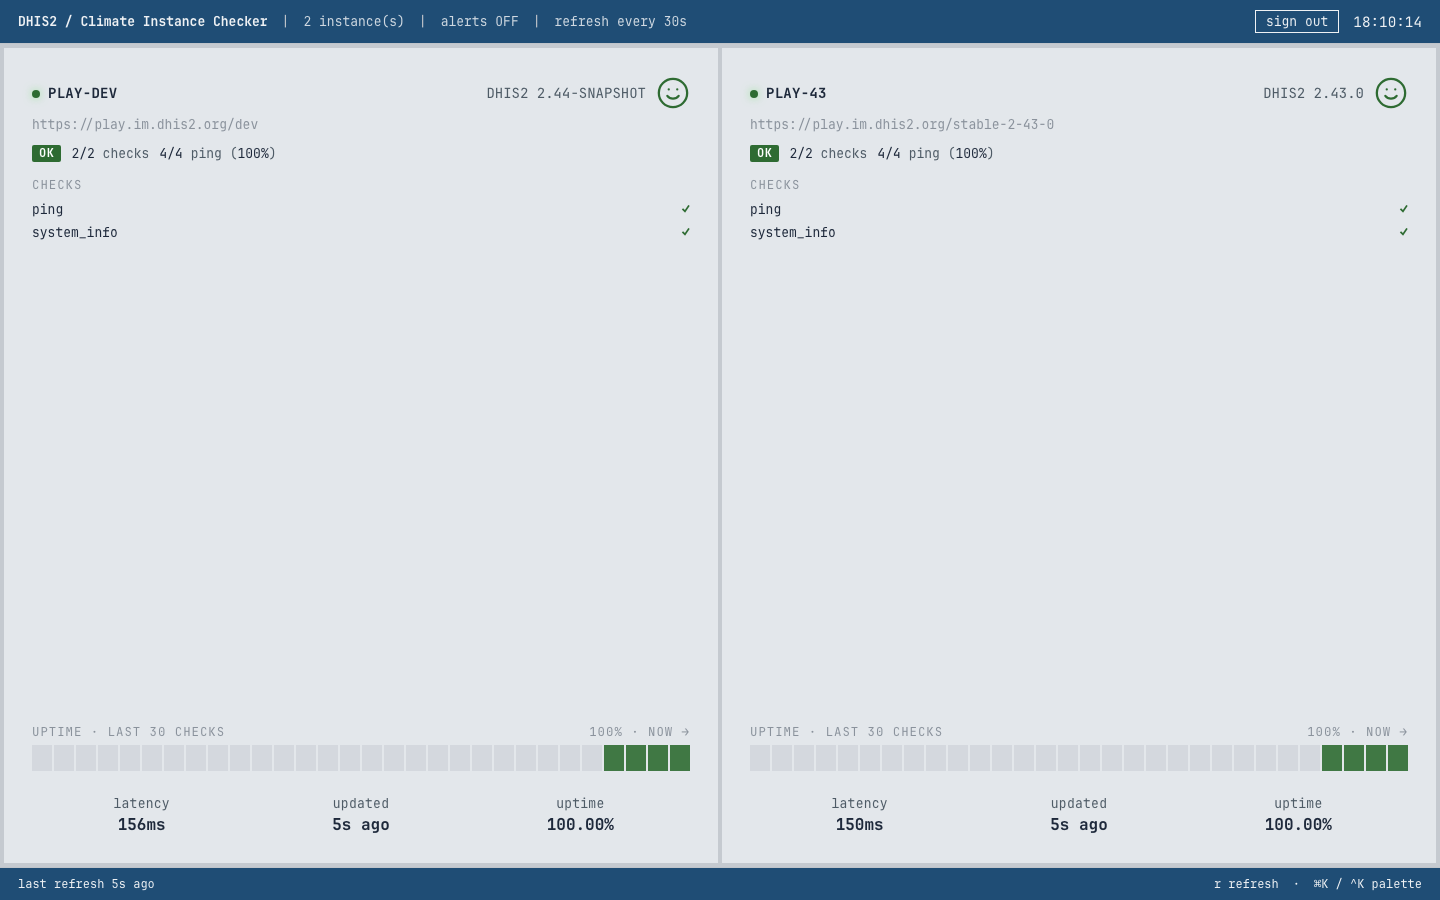
Task: Click '2/2 checks' summary on PLAY-DEV
Action: [110, 153]
